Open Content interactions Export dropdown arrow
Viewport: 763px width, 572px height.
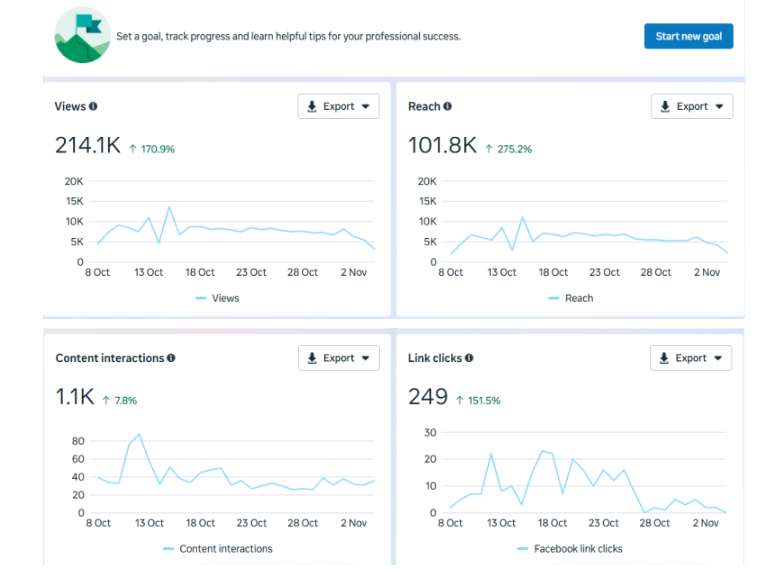(365, 358)
